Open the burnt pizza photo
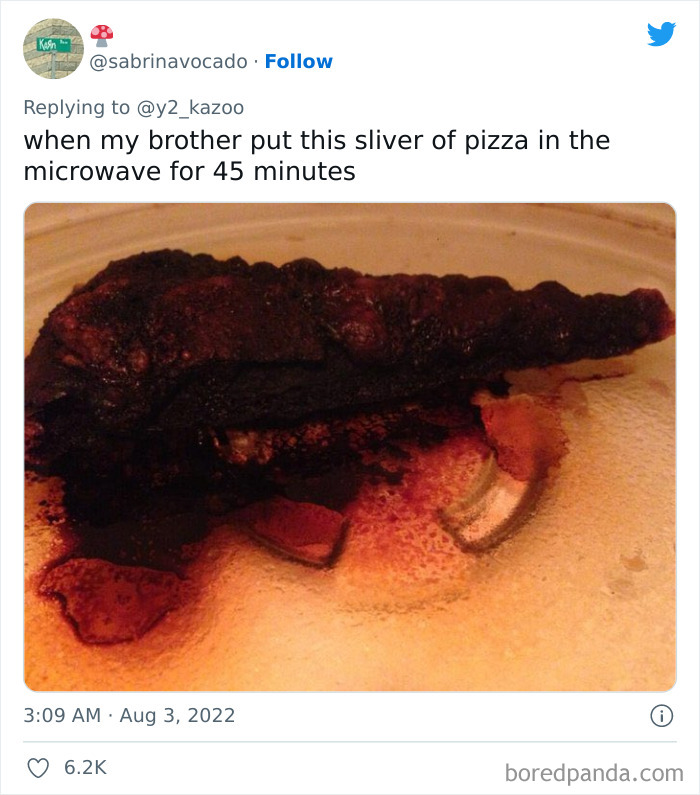This screenshot has width=700, height=795. click(350, 447)
